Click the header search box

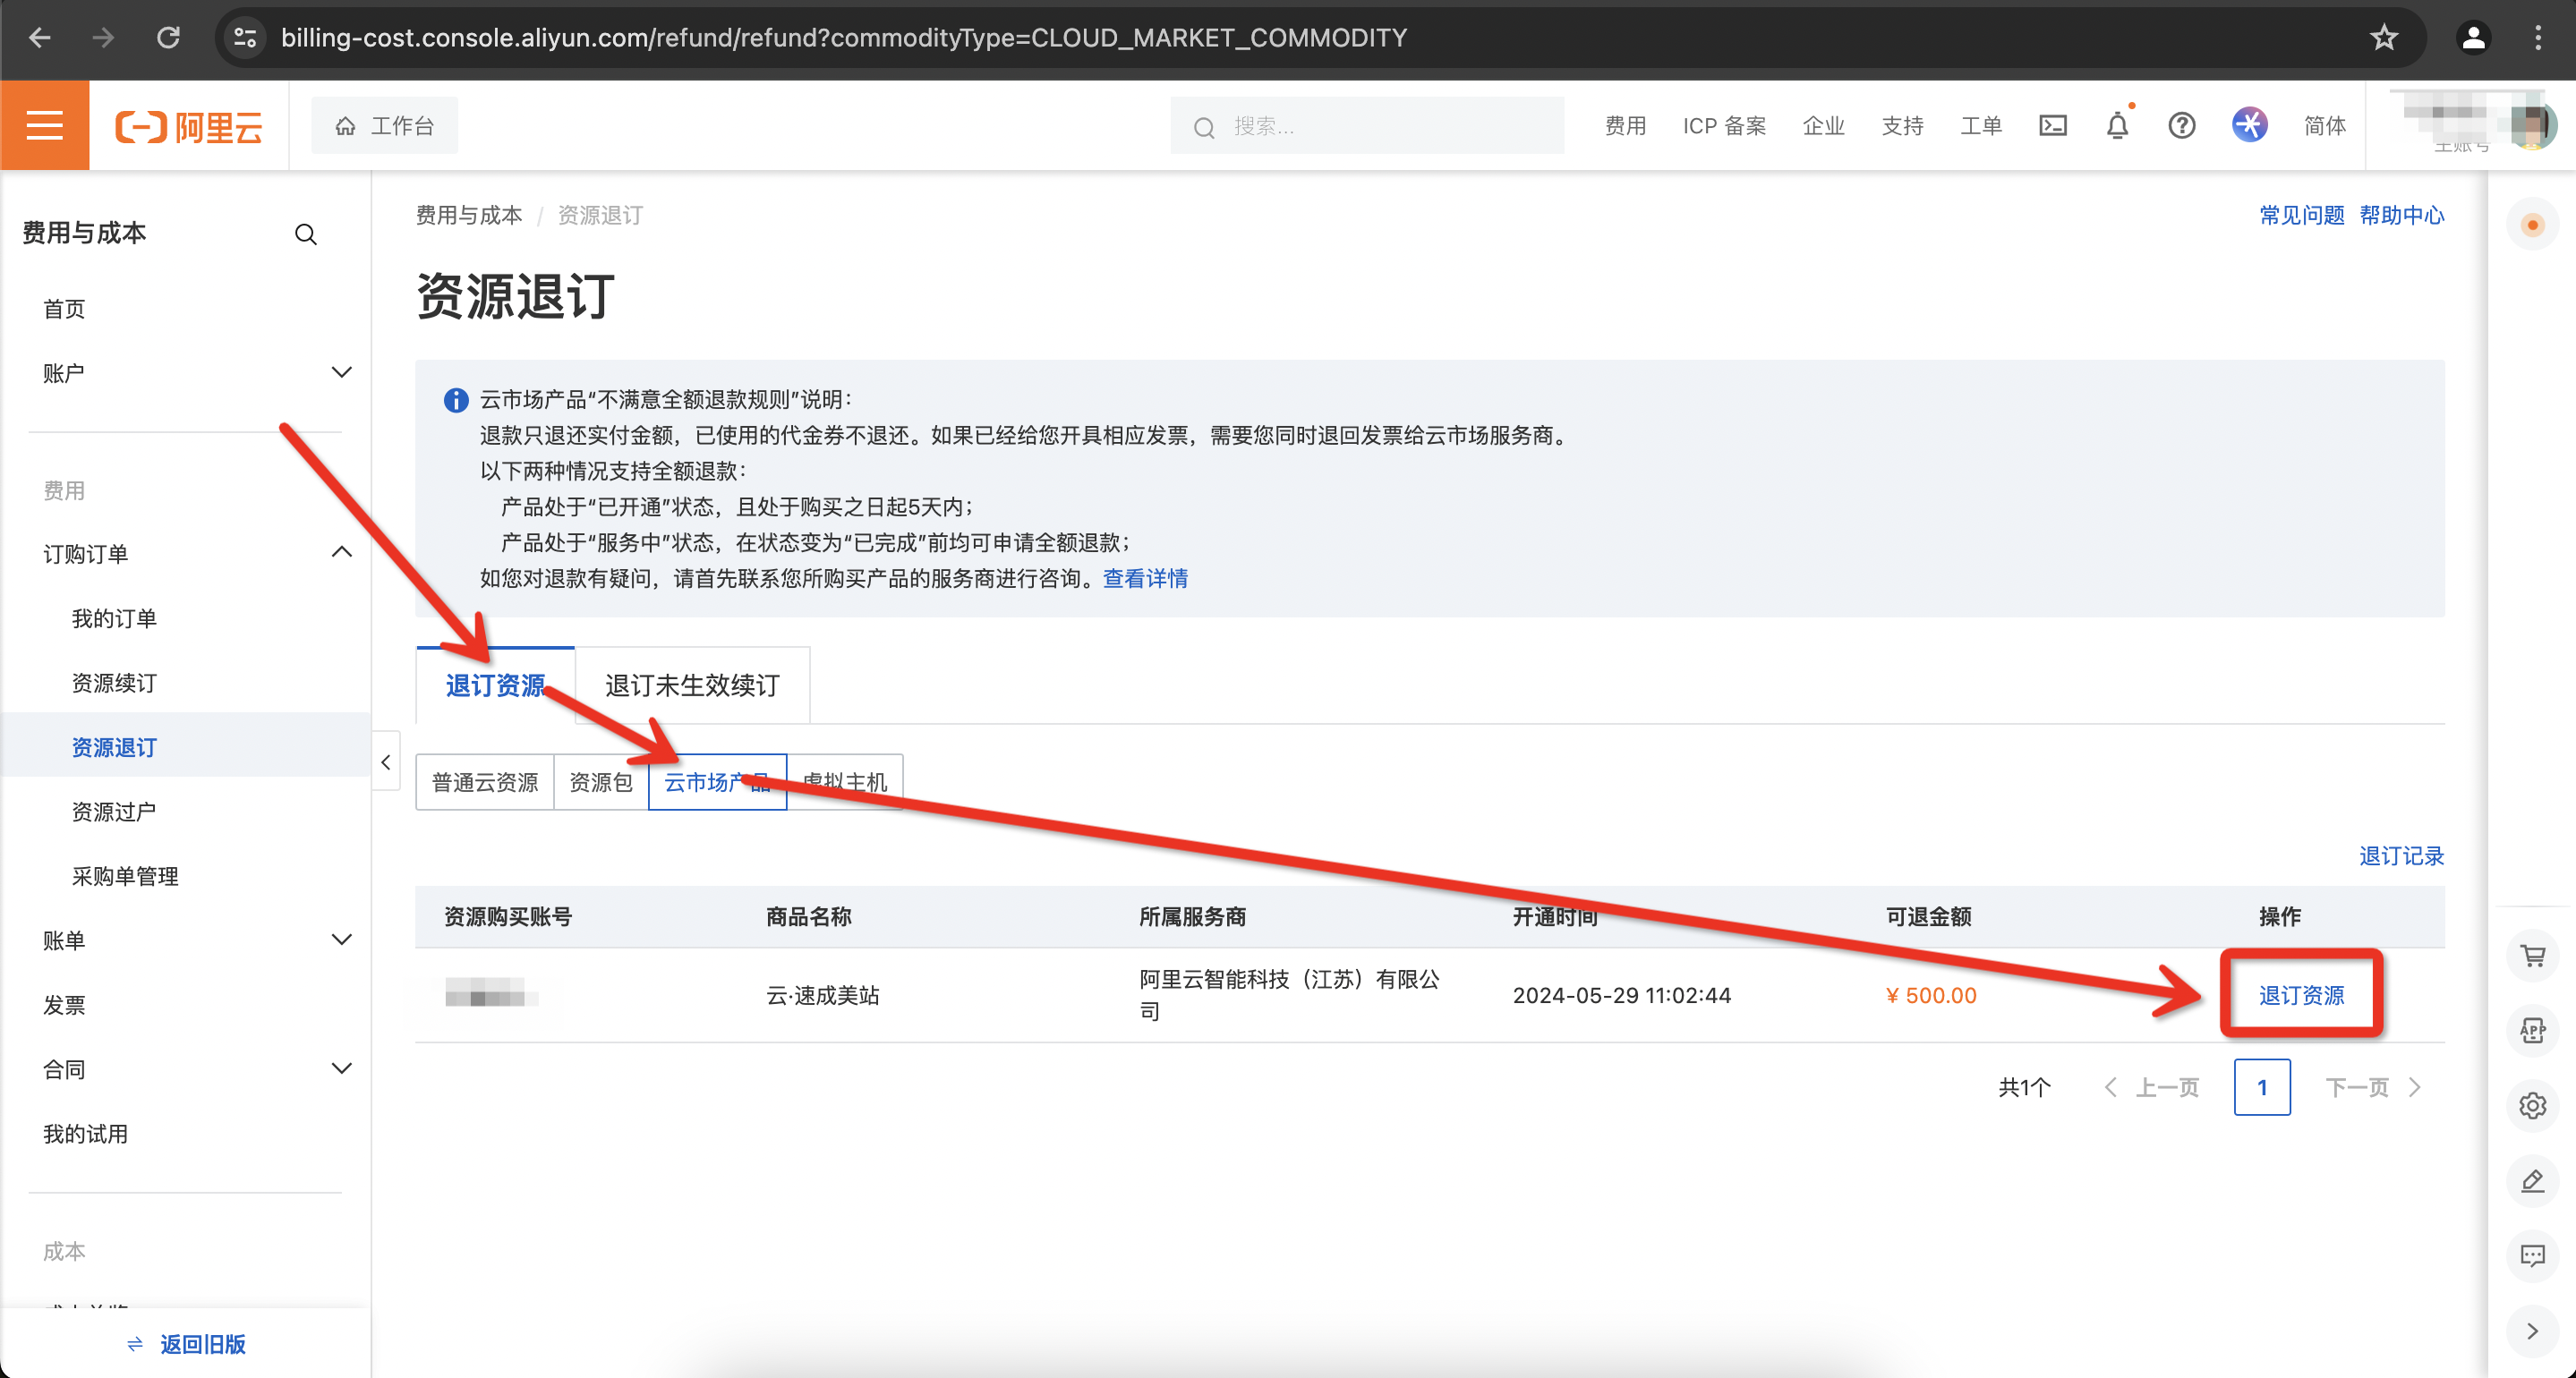click(x=1367, y=126)
